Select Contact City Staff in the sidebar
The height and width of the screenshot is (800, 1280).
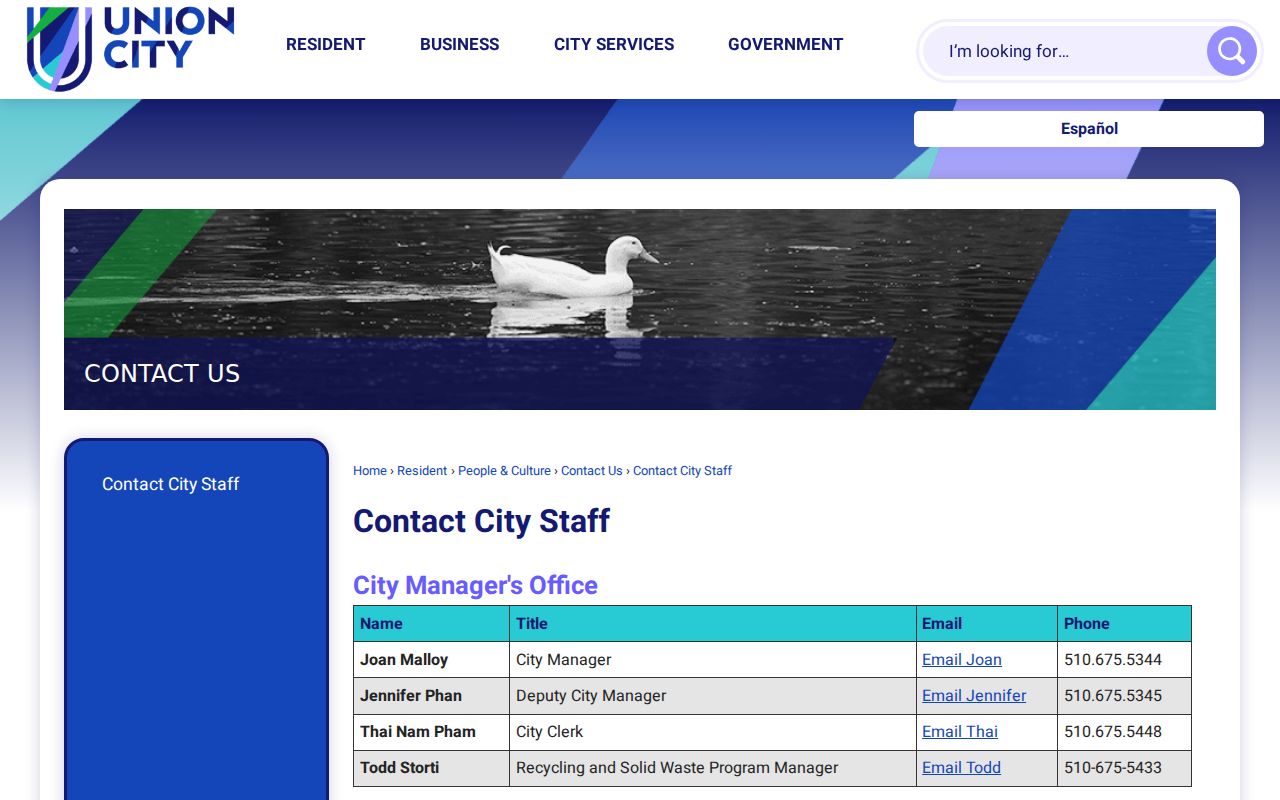click(171, 484)
